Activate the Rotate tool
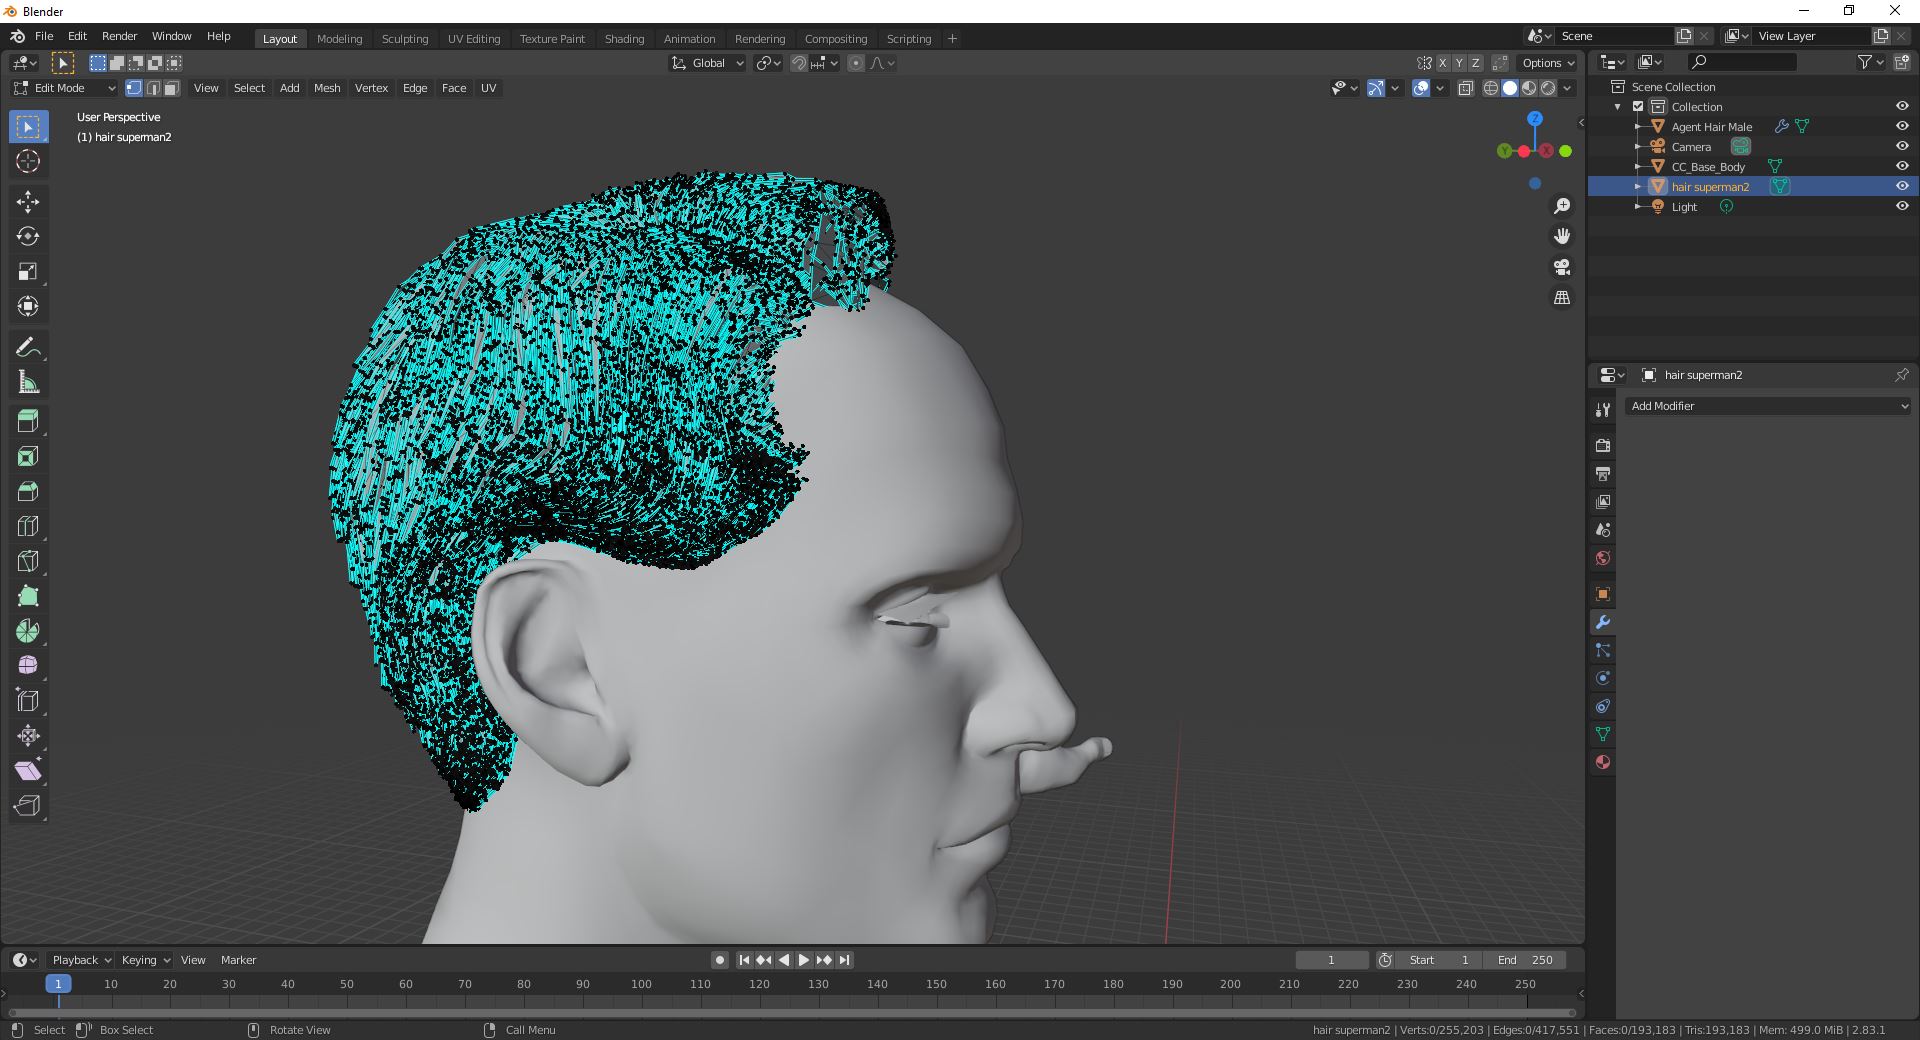The image size is (1920, 1040). tap(28, 237)
